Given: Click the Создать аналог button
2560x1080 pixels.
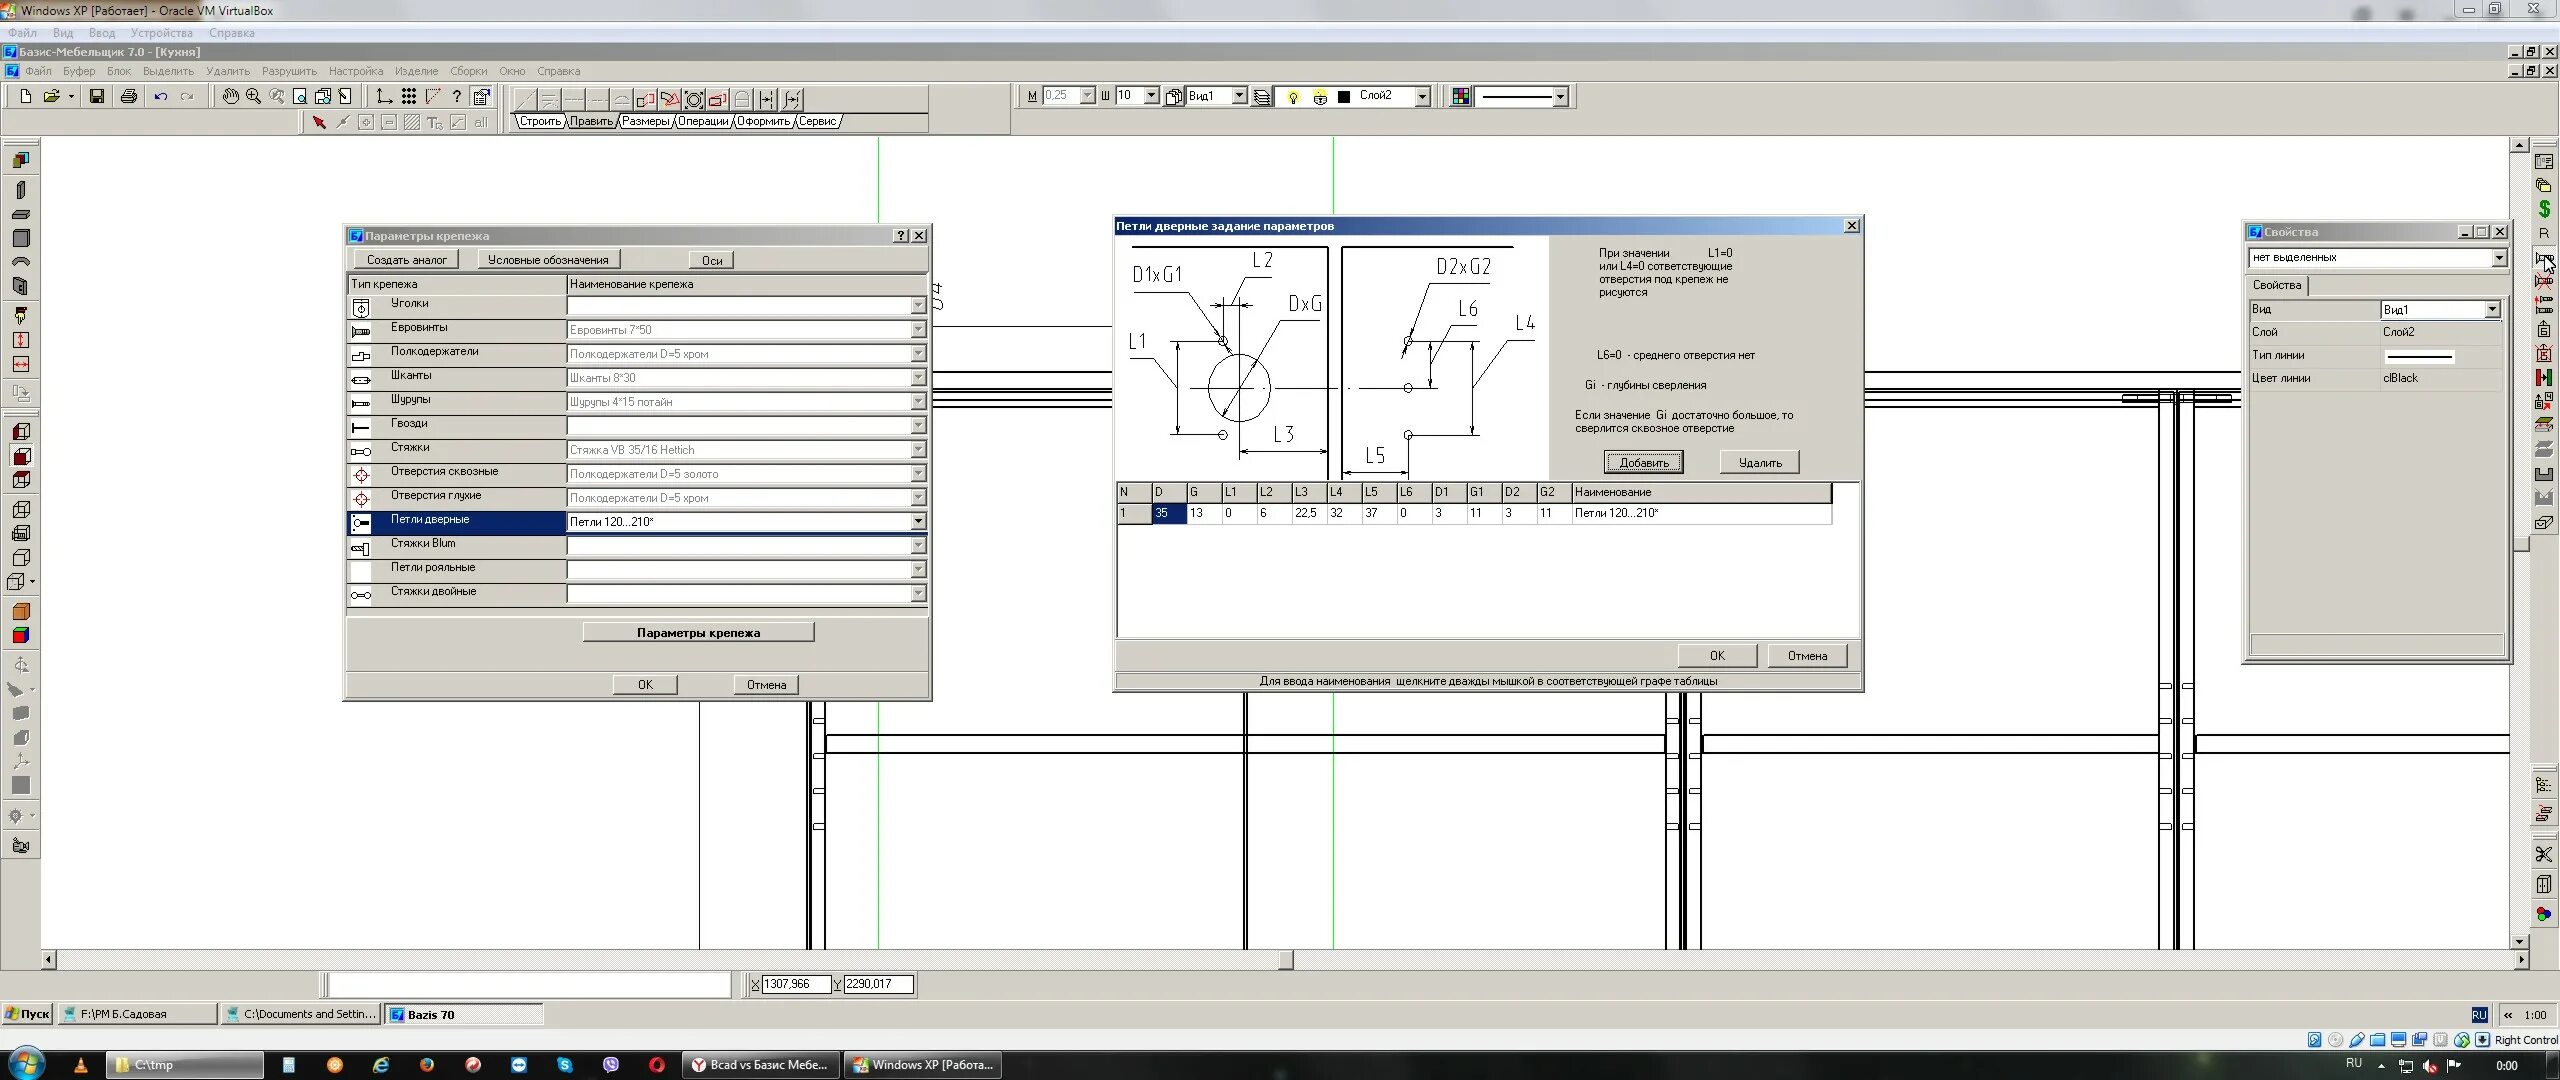Looking at the screenshot, I should point(406,260).
